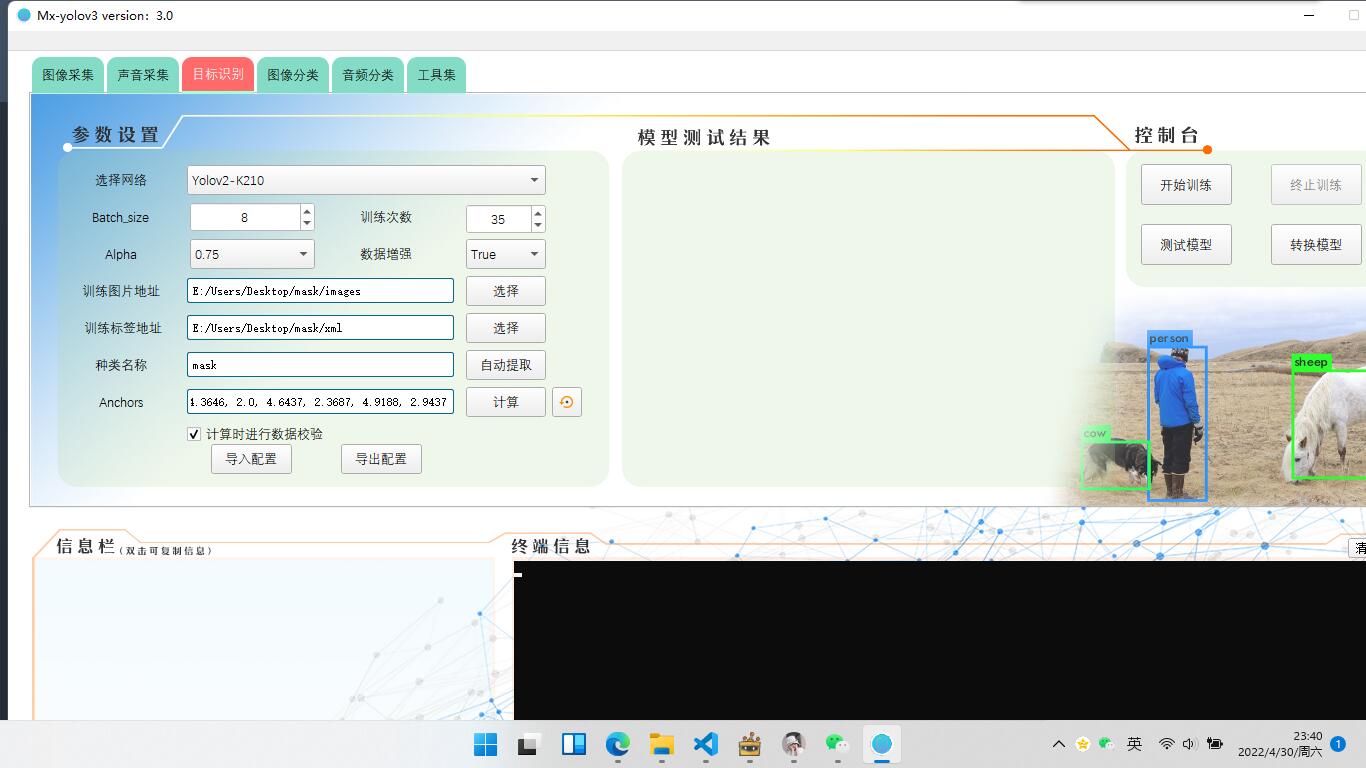Click the battery status tray icon

point(1215,744)
